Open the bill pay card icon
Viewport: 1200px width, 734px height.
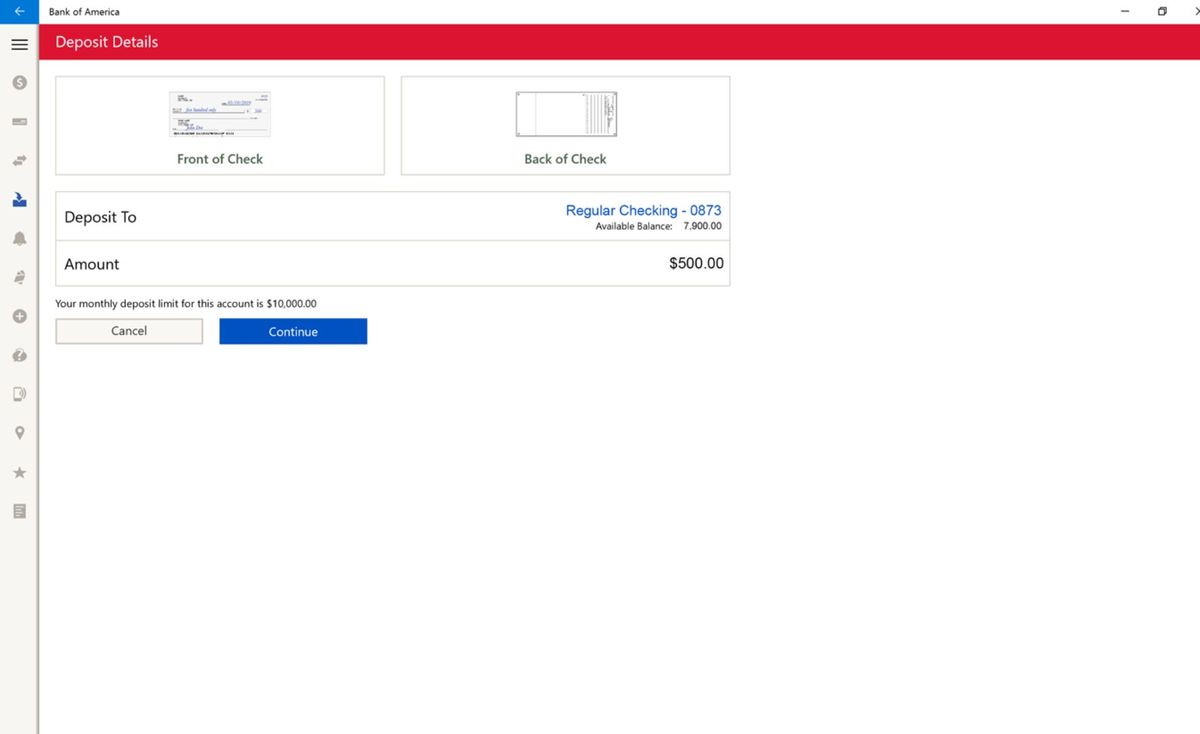18,121
